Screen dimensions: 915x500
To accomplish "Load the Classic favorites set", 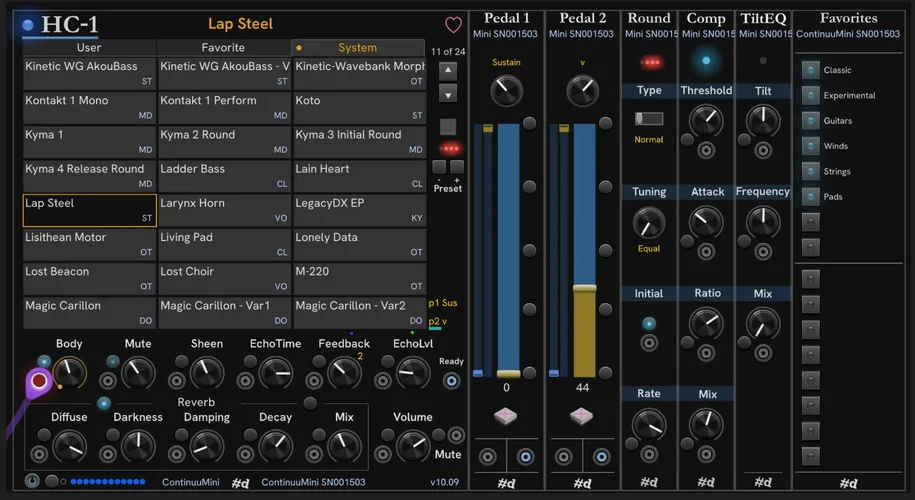I will 811,70.
